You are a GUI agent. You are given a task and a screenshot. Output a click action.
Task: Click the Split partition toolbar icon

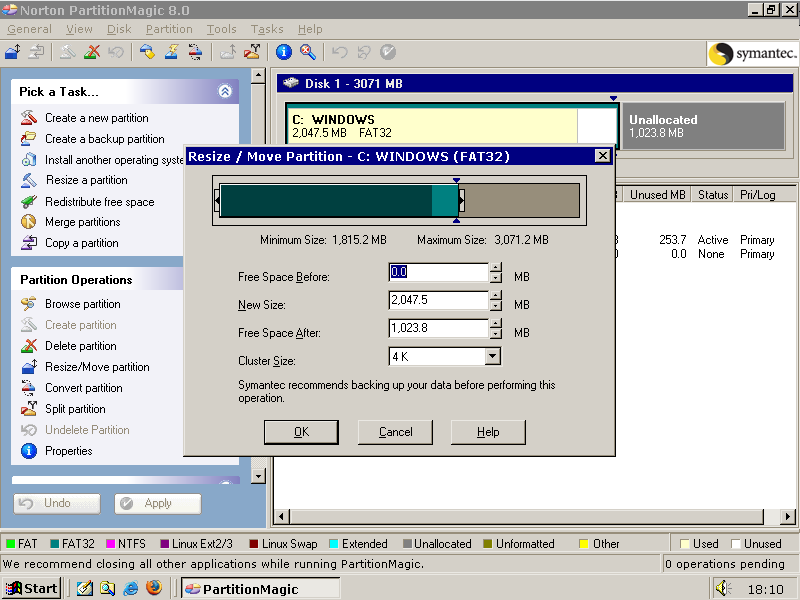[252, 52]
